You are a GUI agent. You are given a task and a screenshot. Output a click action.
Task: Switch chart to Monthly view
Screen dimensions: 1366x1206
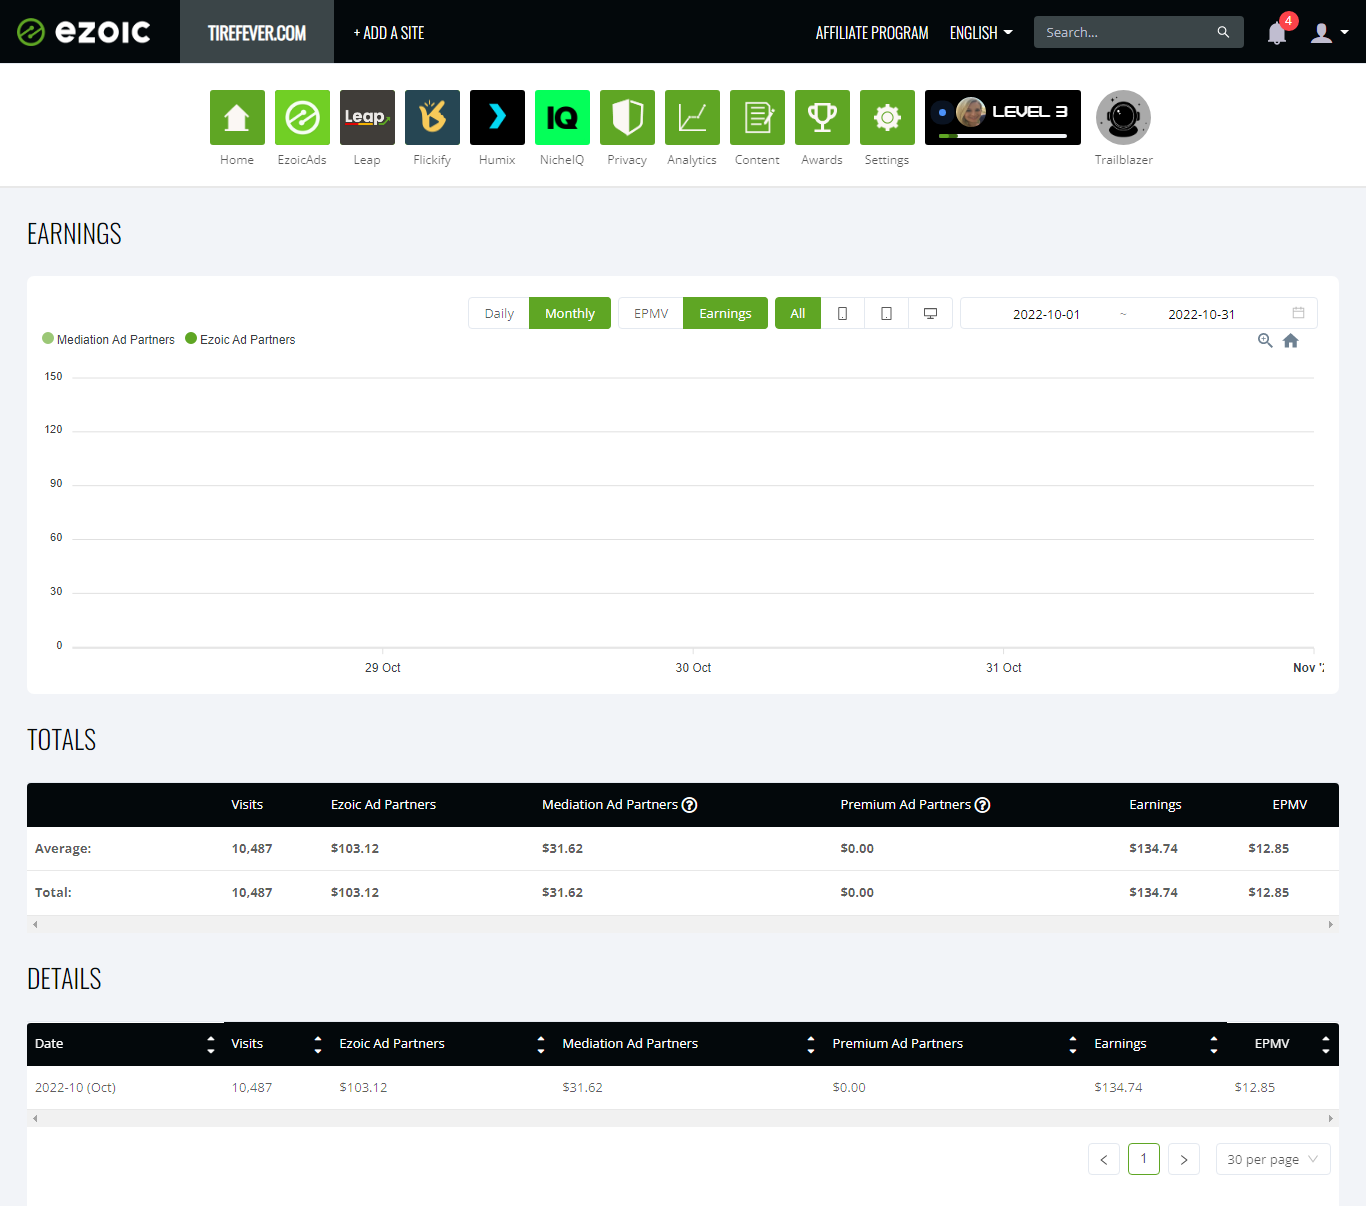pos(570,313)
